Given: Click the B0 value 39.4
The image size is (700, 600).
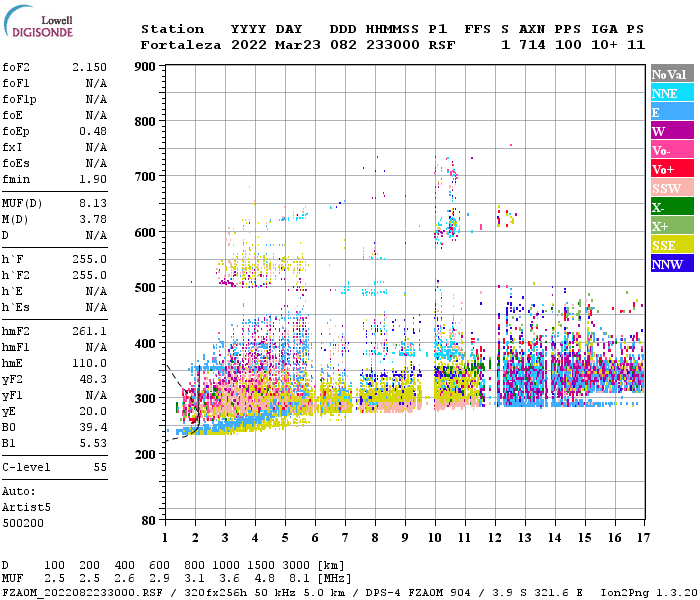Looking at the screenshot, I should [x=93, y=428].
